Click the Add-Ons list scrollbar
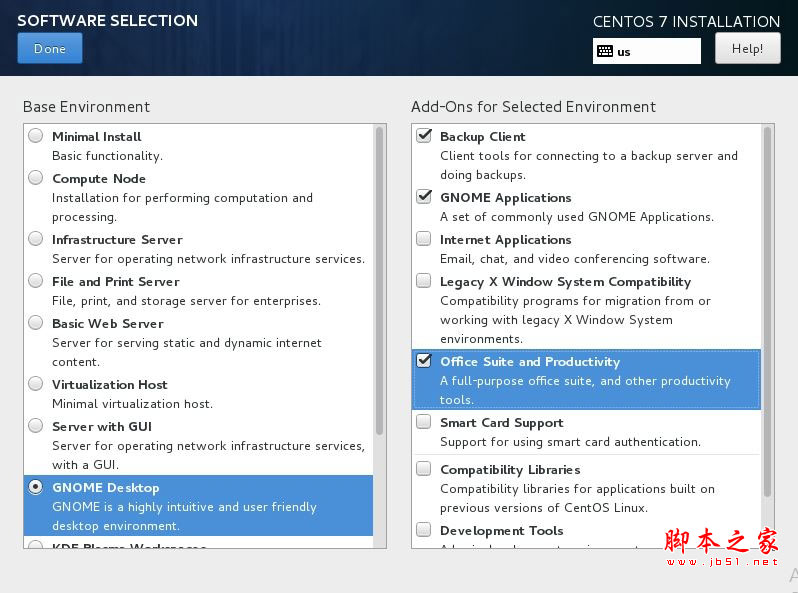 (768, 310)
